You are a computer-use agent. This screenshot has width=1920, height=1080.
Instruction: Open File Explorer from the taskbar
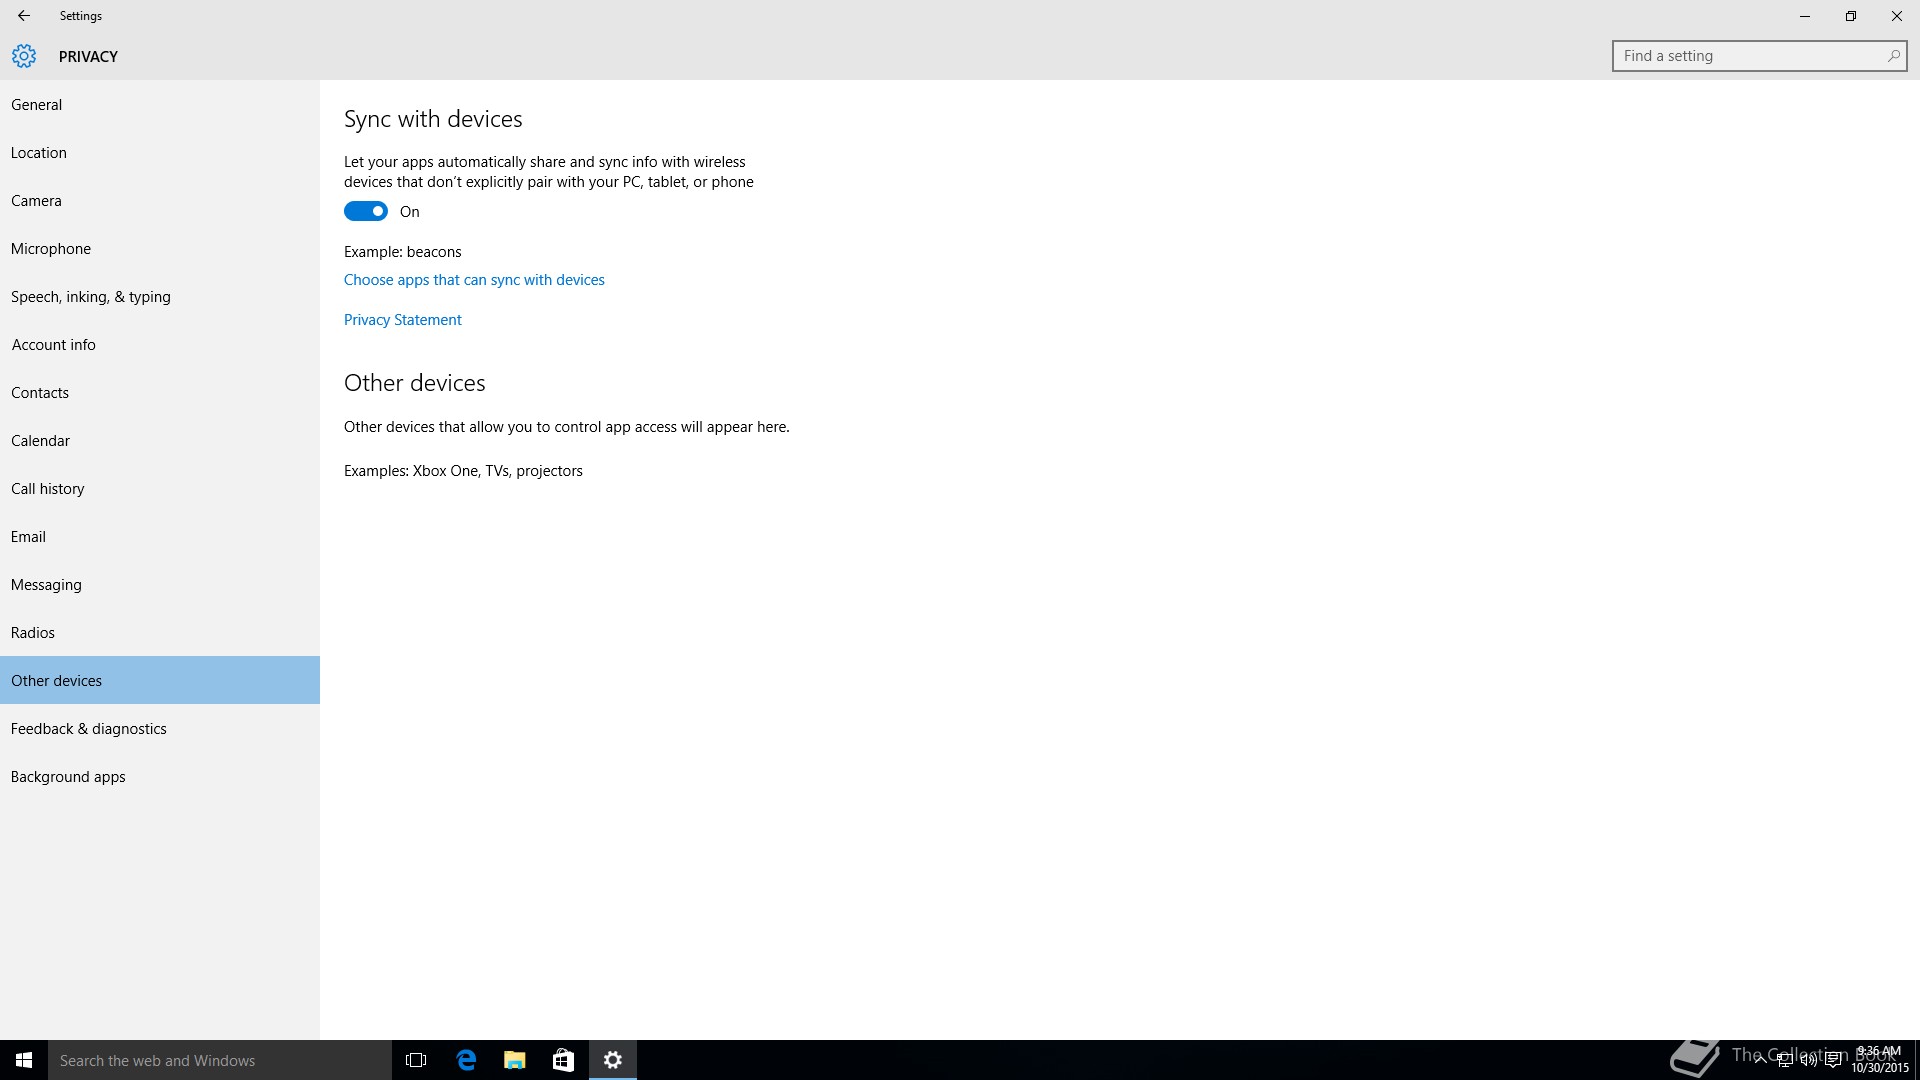(515, 1060)
